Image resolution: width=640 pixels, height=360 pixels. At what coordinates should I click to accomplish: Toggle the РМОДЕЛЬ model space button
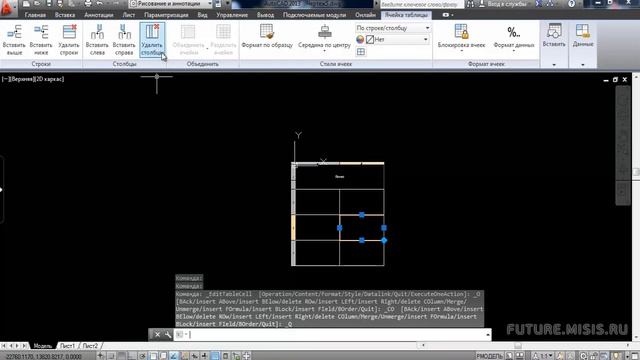coord(489,356)
